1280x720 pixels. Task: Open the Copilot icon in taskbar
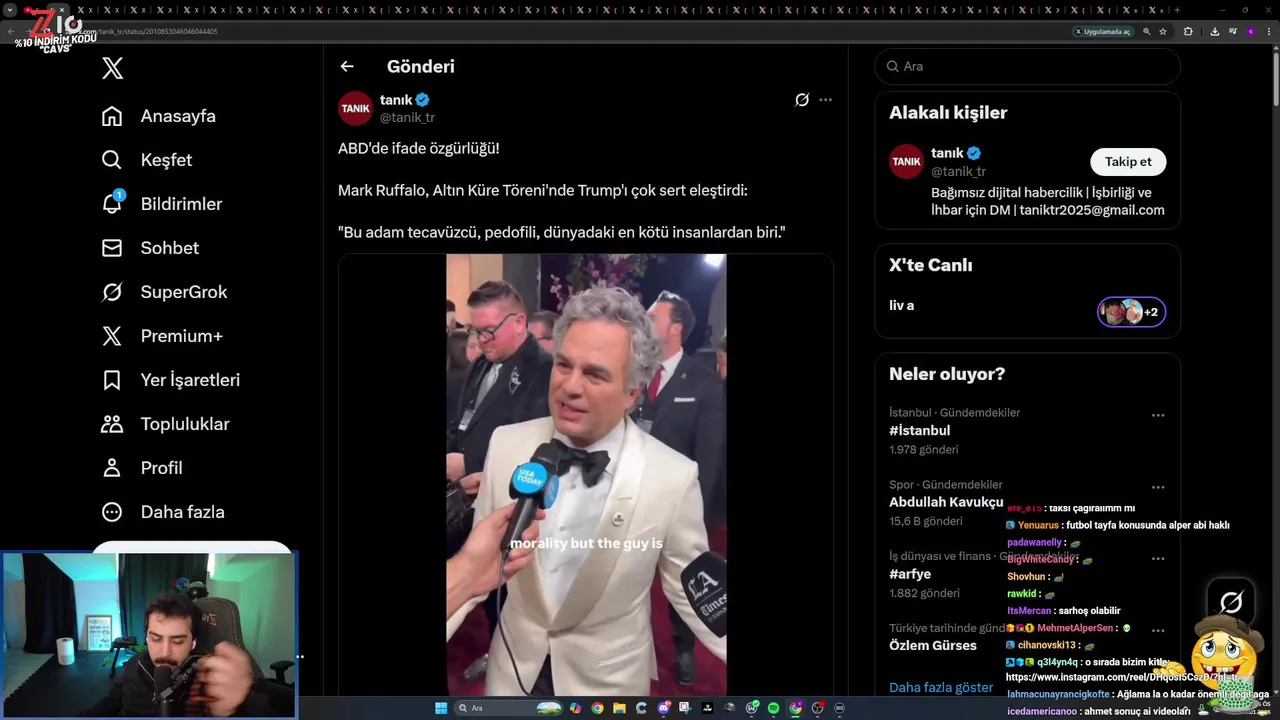[576, 708]
